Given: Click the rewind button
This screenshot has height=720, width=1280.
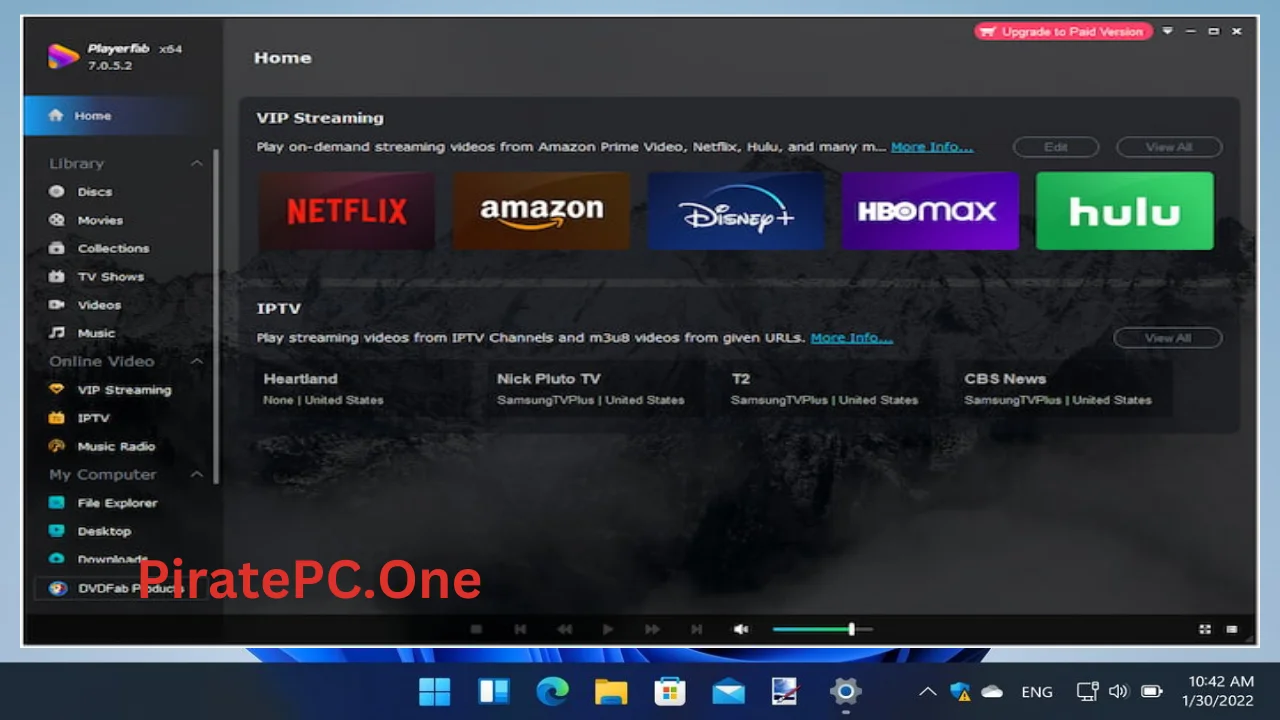Looking at the screenshot, I should [x=564, y=629].
